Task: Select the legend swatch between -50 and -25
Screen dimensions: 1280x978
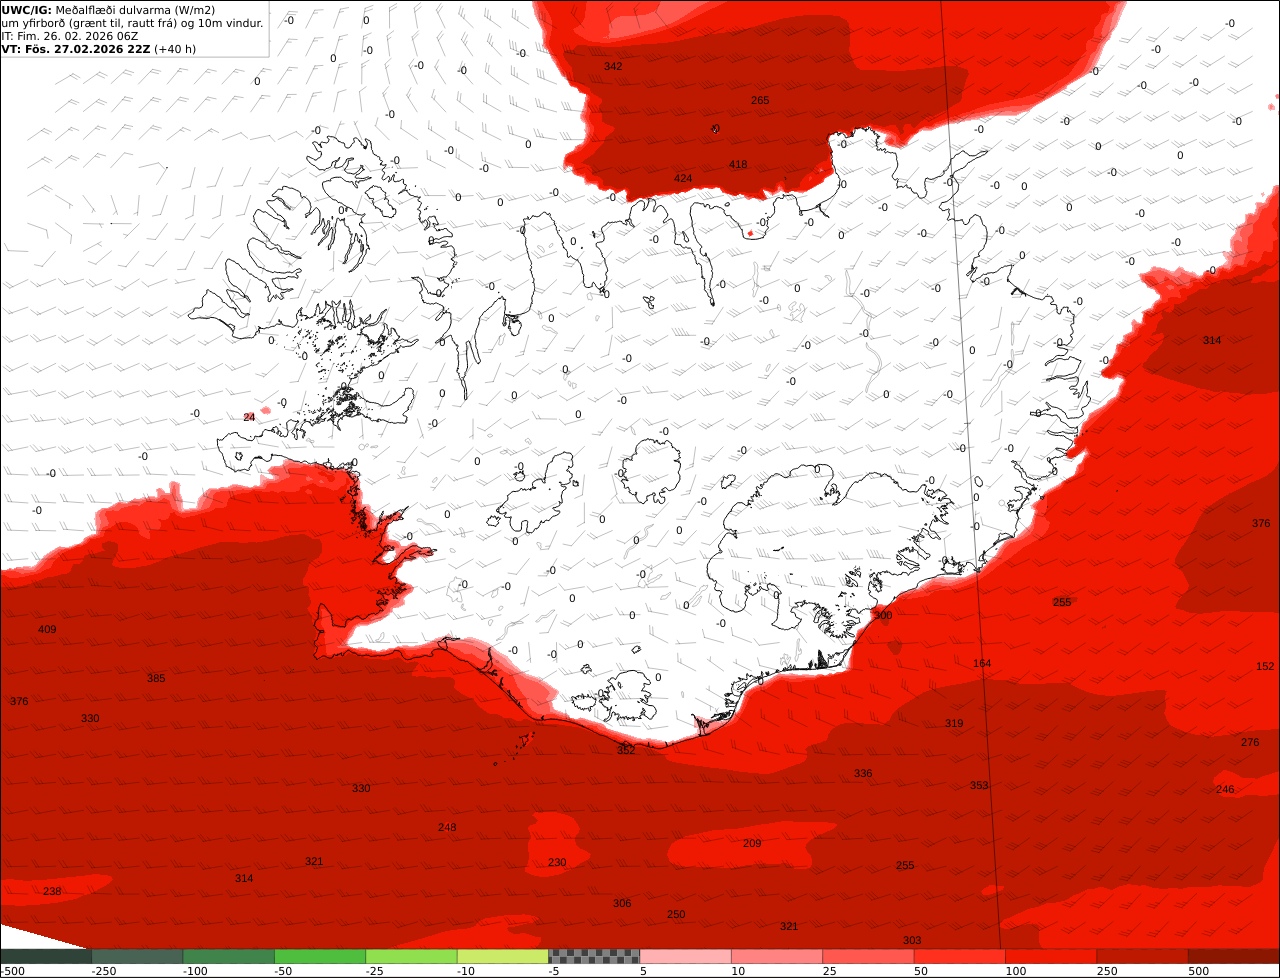Action: point(320,956)
